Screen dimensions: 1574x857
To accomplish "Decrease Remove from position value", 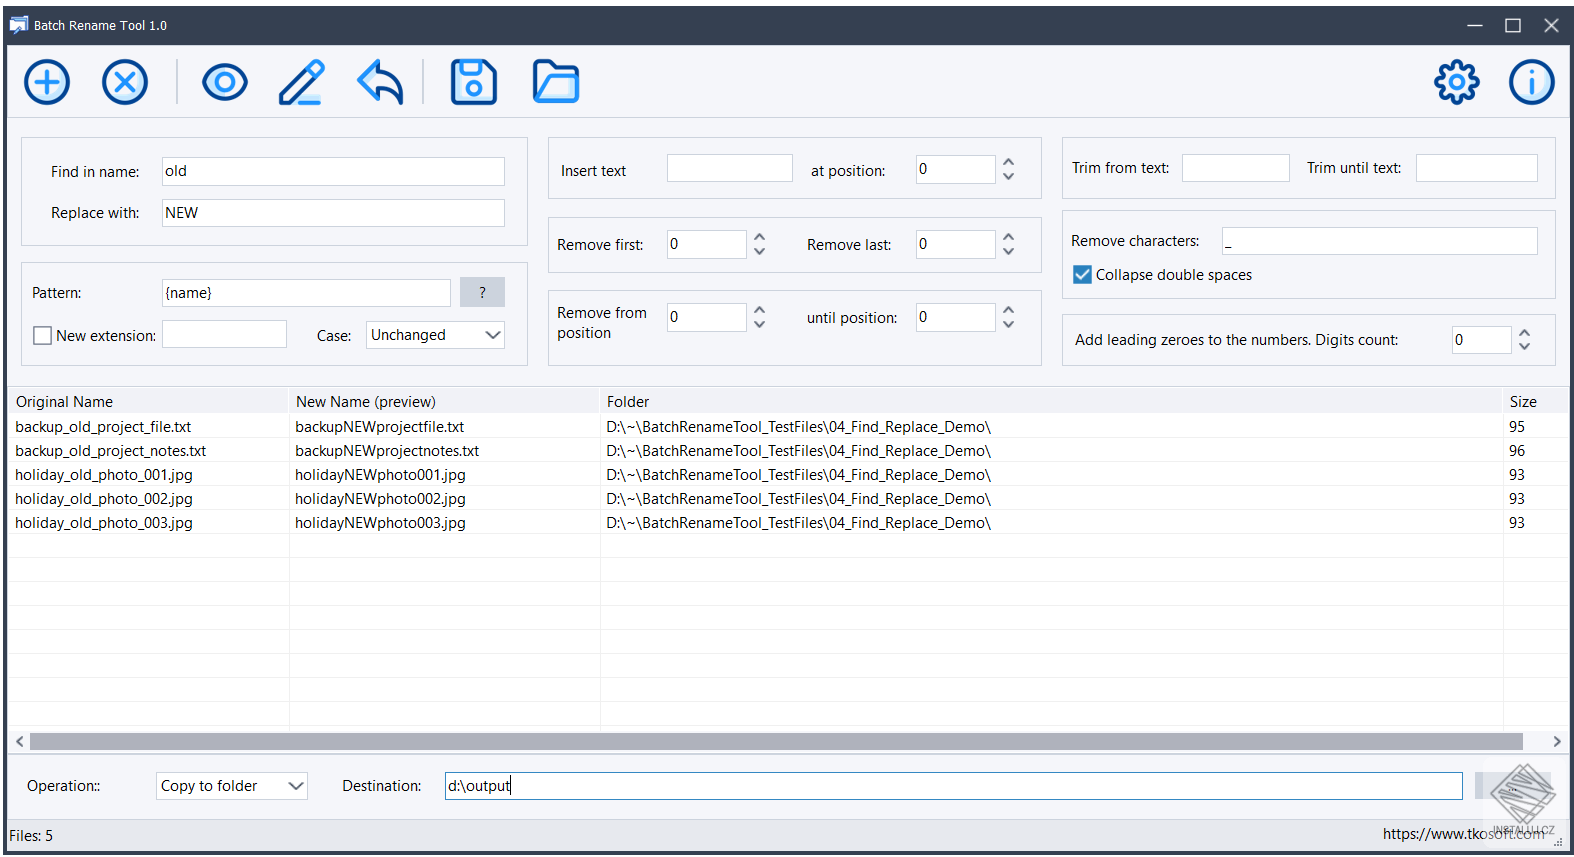I will point(759,325).
